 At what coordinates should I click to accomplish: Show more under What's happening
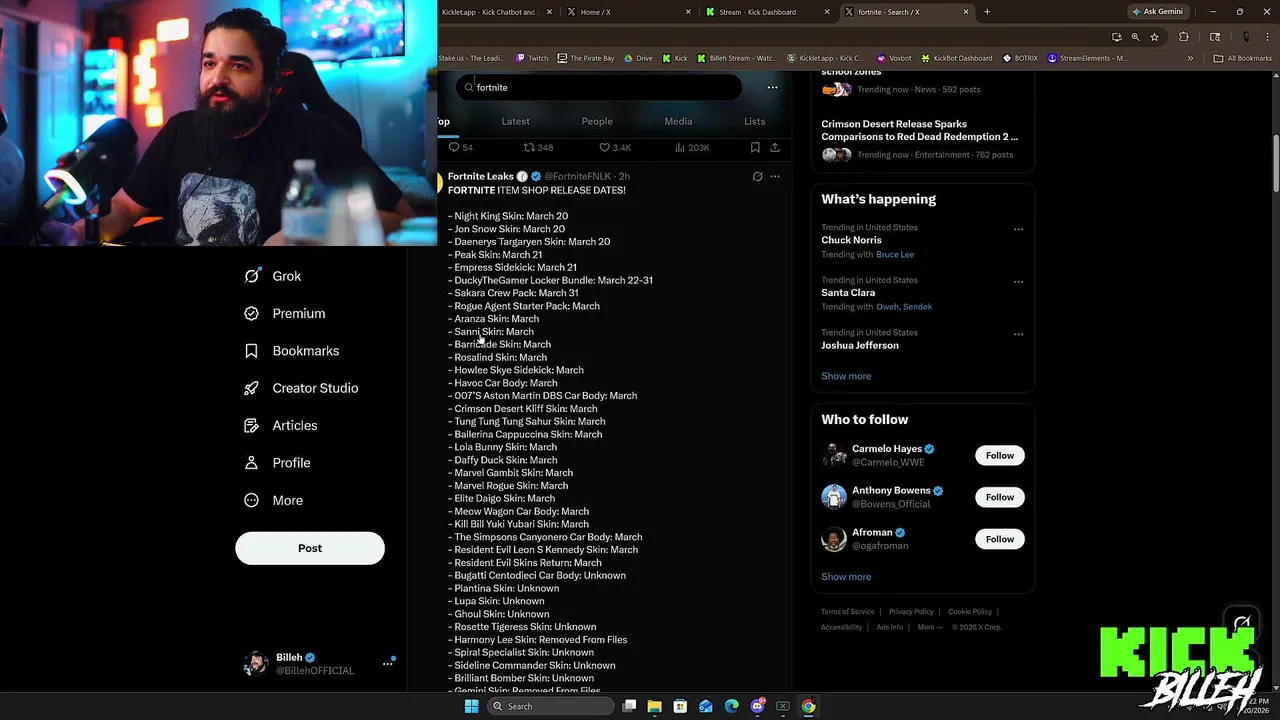pyautogui.click(x=846, y=376)
